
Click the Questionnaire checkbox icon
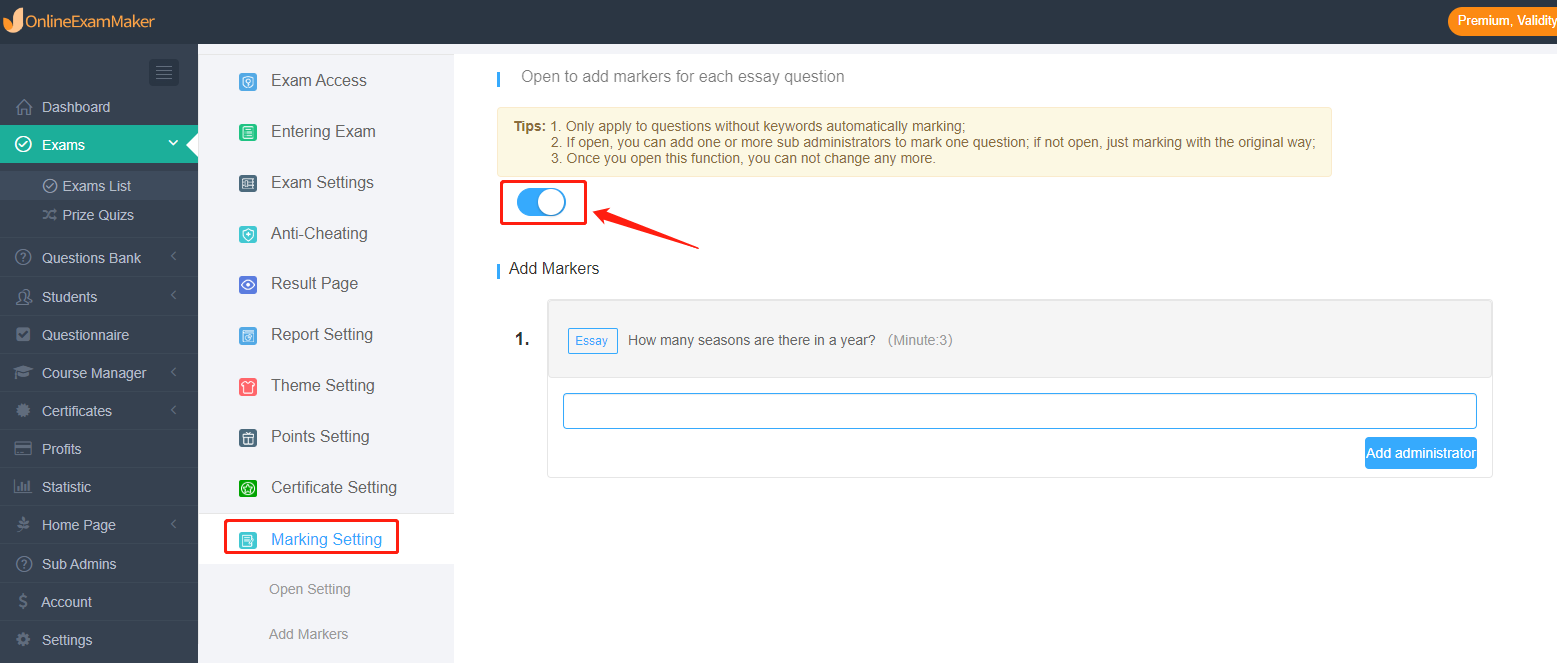coord(24,335)
